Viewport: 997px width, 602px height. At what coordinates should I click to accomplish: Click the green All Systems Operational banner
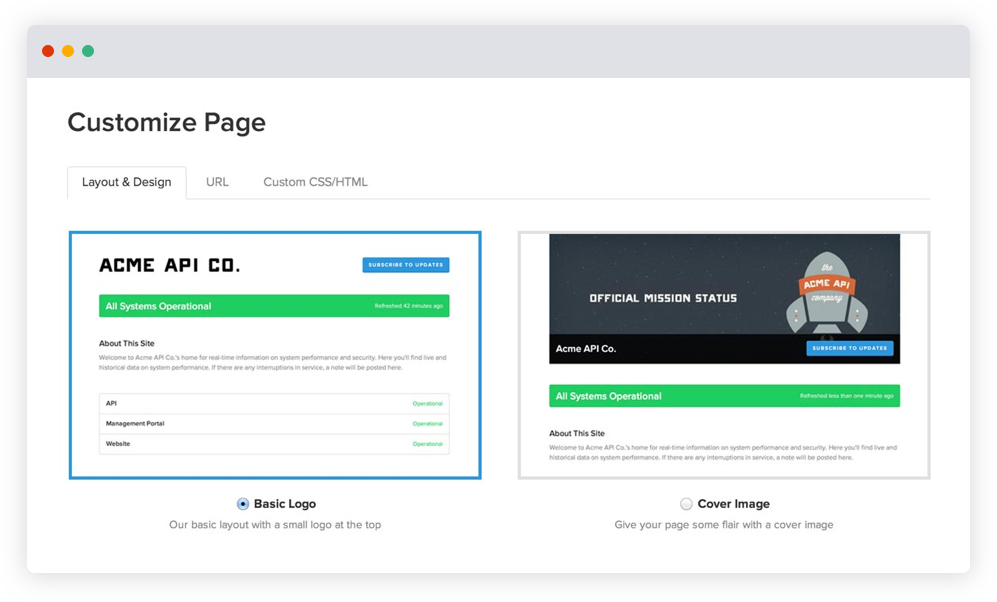[275, 305]
